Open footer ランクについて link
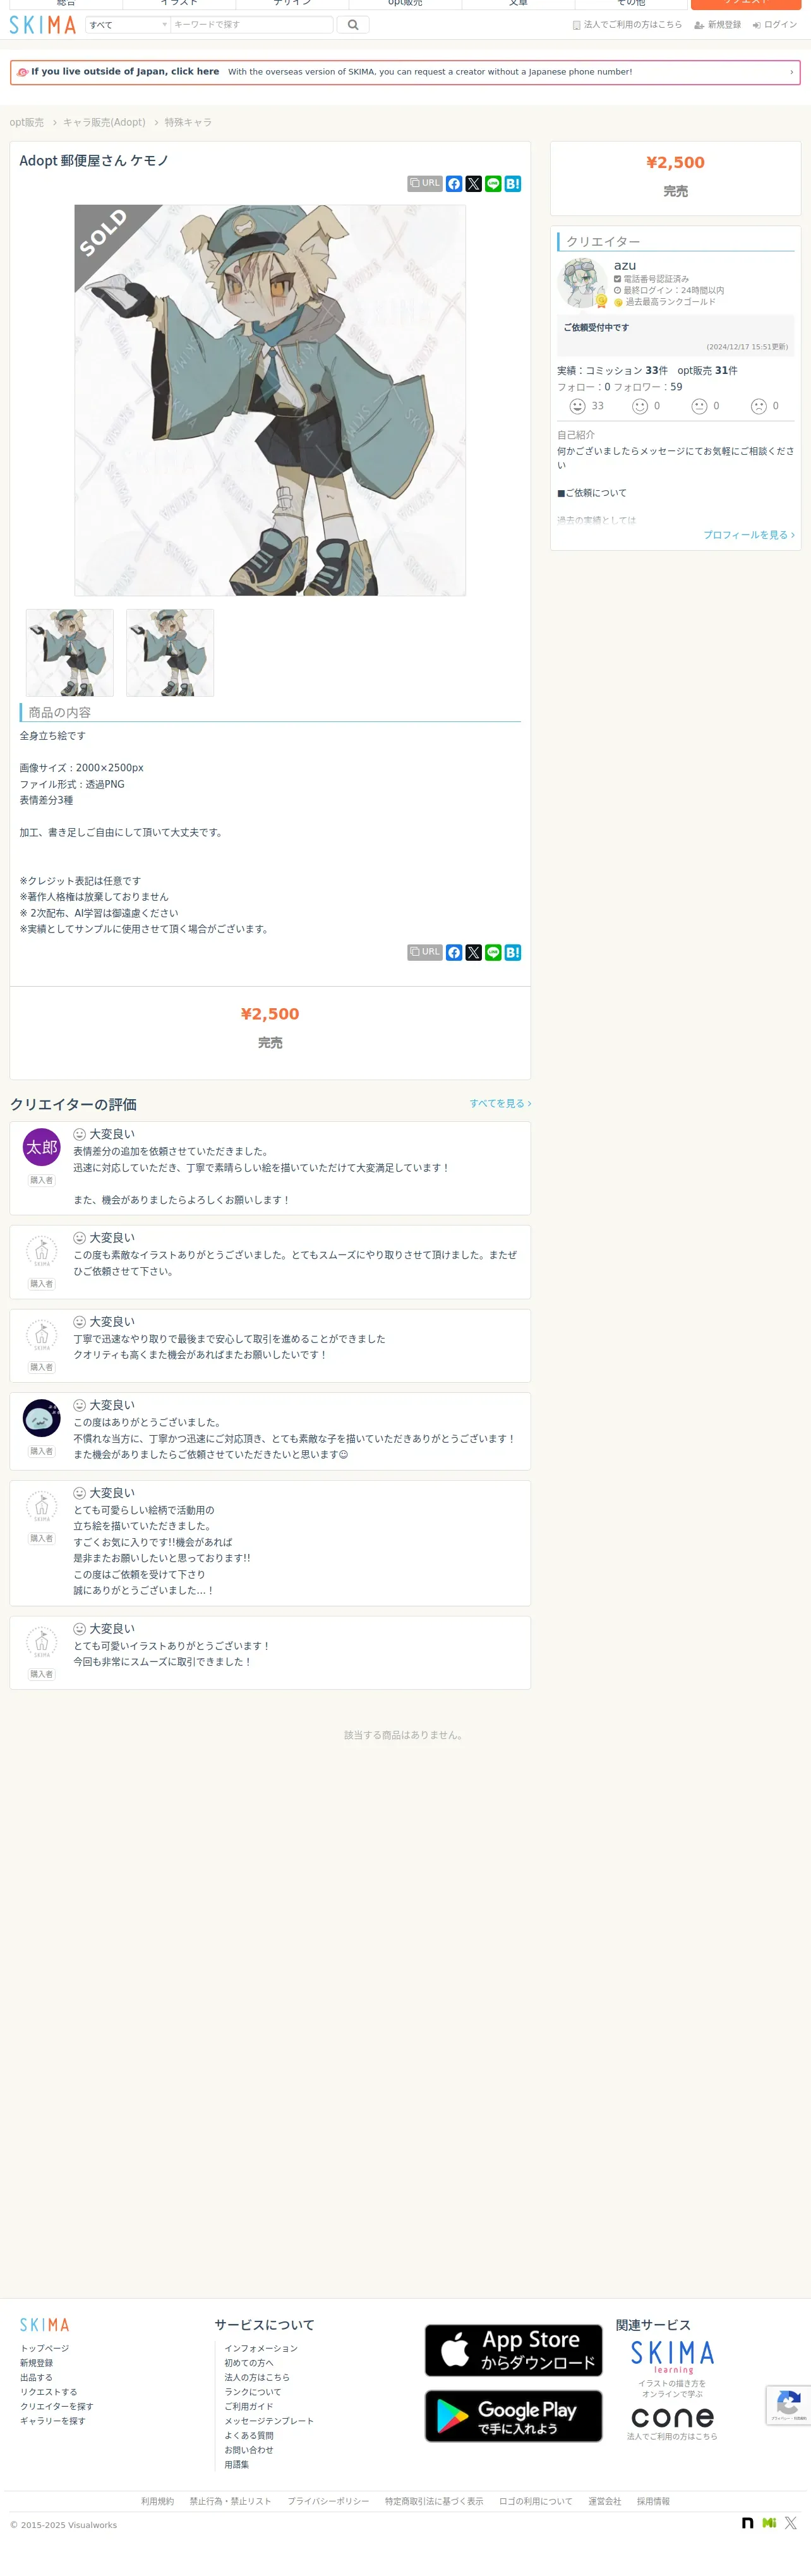 (x=253, y=2392)
